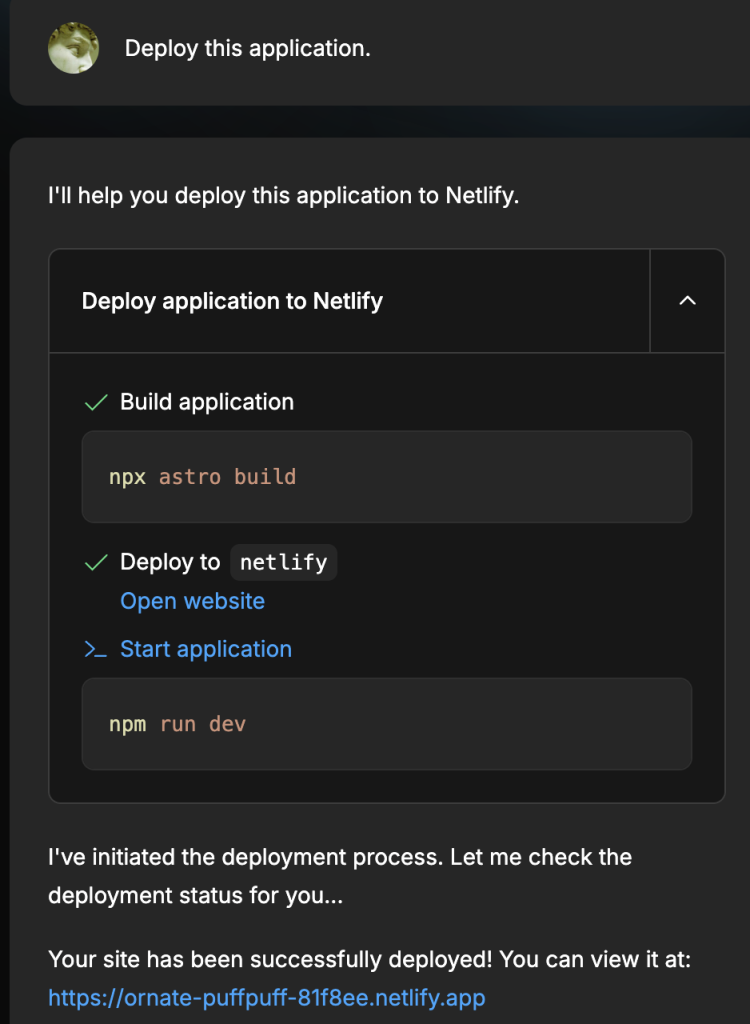Viewport: 750px width, 1024px height.
Task: Click the Deploy this application user message
Action: pyautogui.click(x=247, y=48)
